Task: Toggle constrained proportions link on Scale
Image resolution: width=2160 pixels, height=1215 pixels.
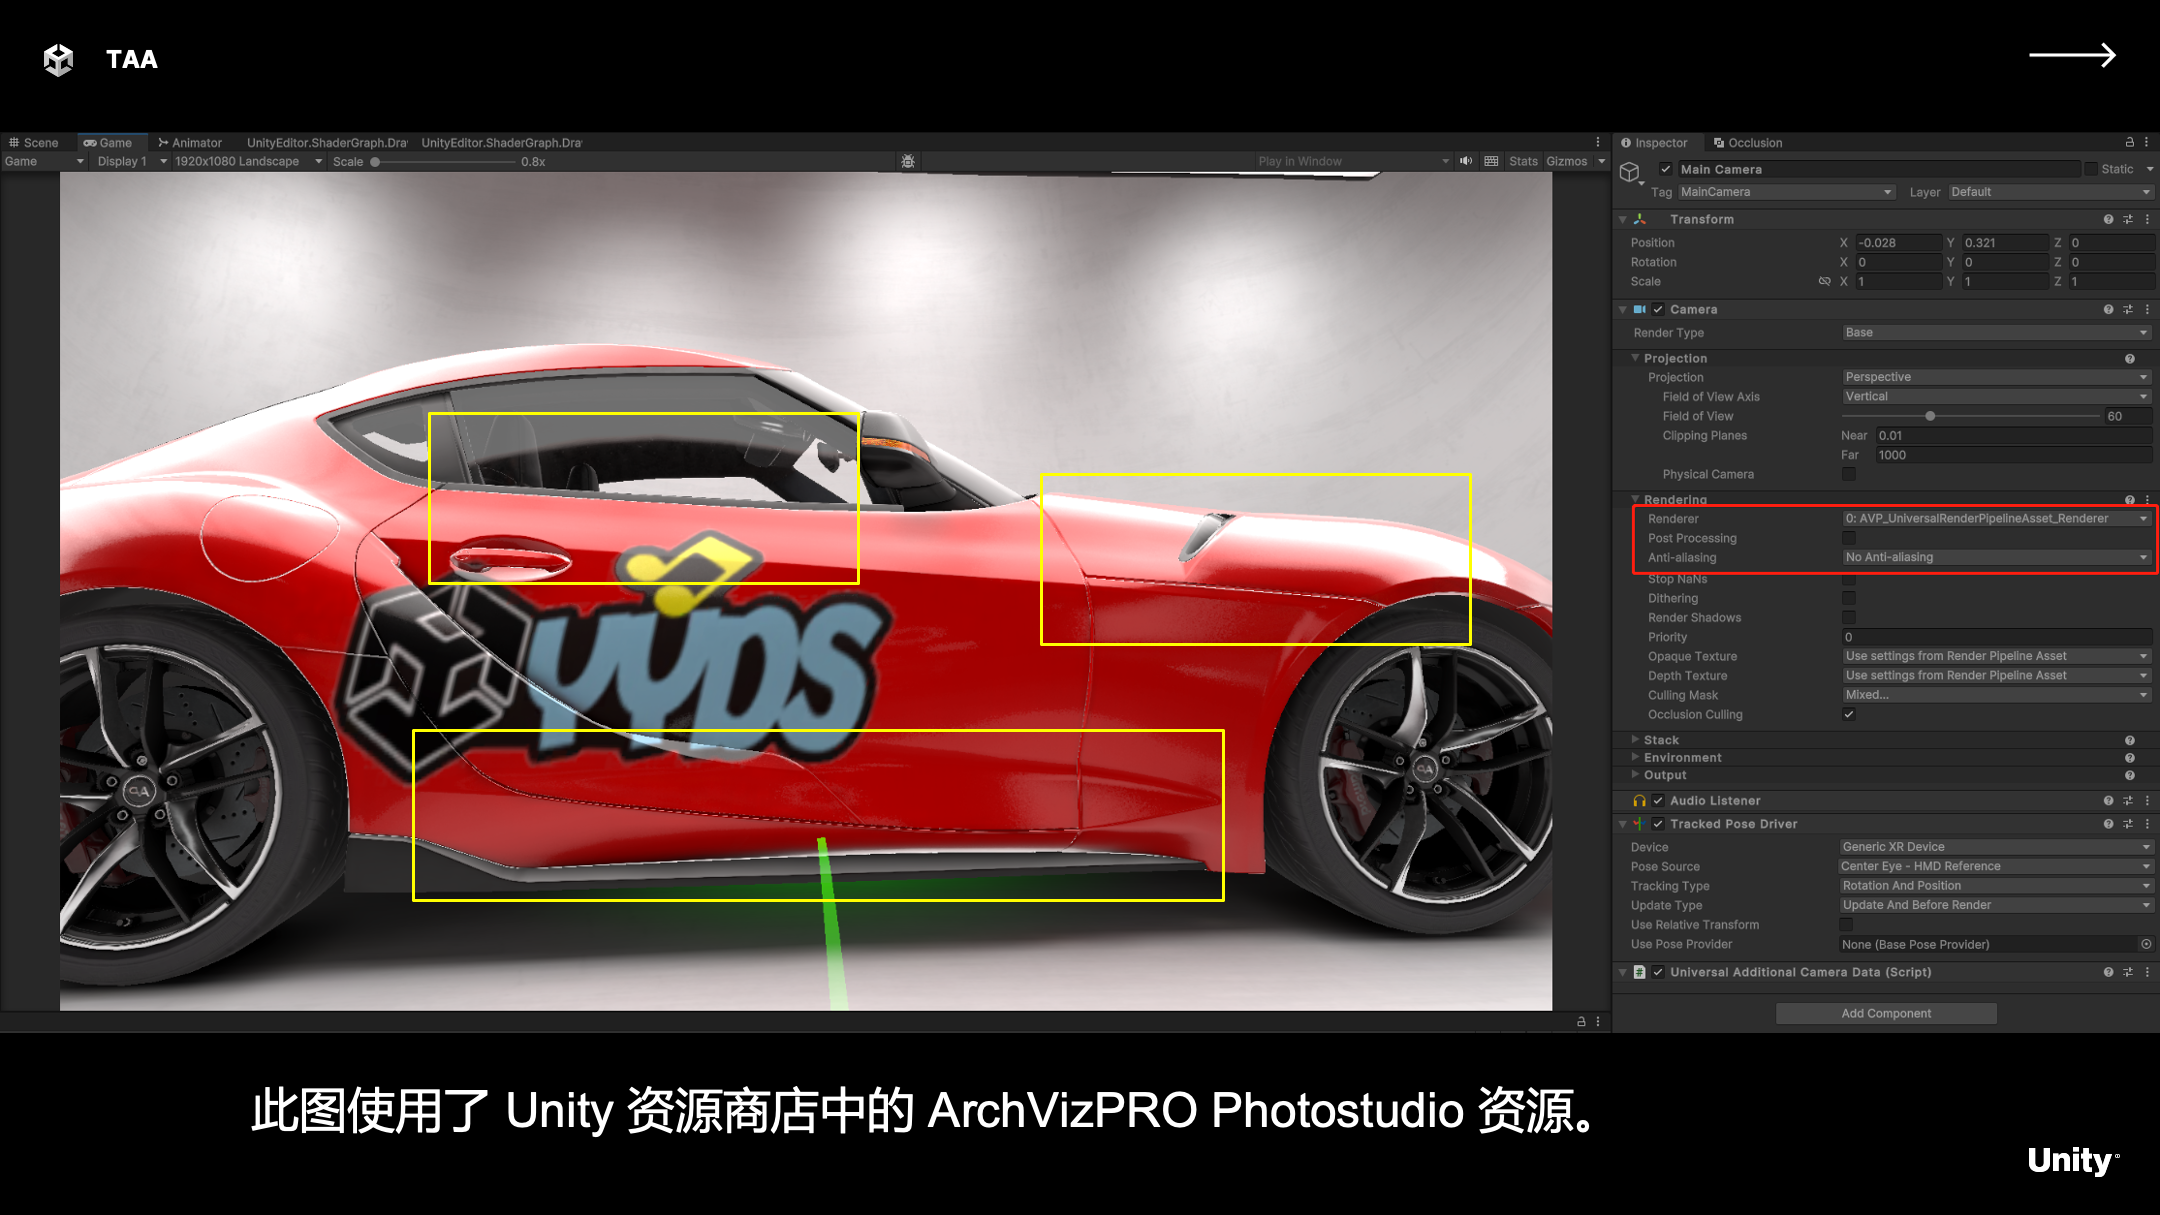Action: [1824, 281]
